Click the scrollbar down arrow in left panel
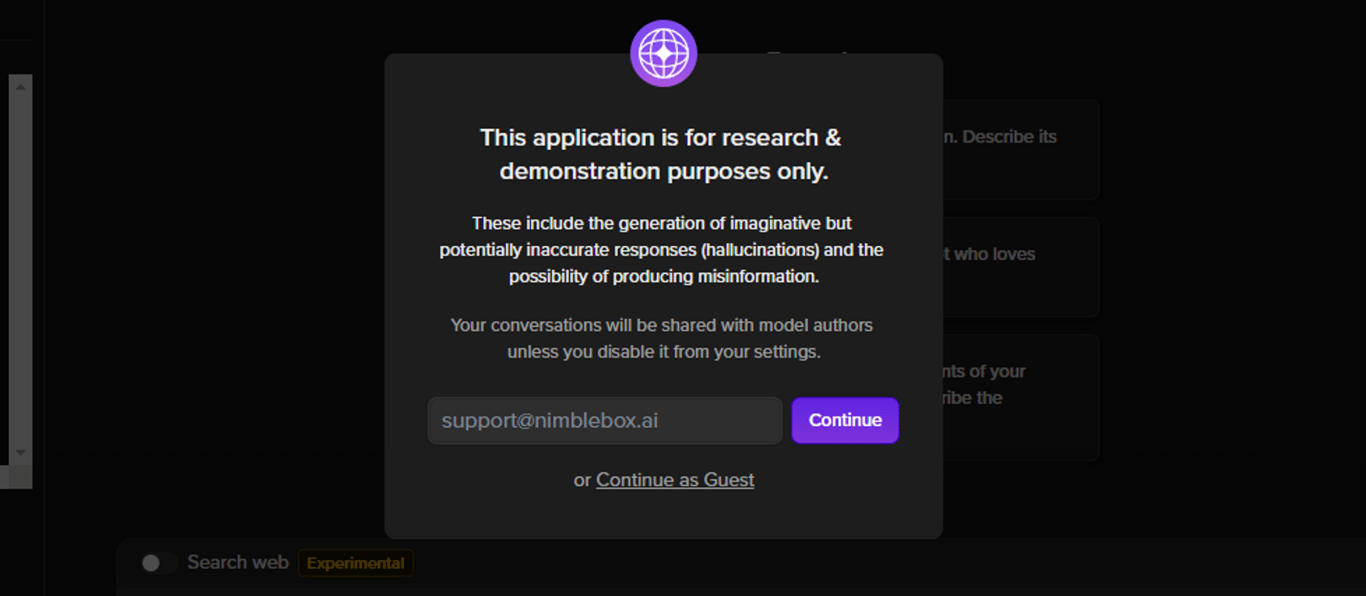 [20, 453]
